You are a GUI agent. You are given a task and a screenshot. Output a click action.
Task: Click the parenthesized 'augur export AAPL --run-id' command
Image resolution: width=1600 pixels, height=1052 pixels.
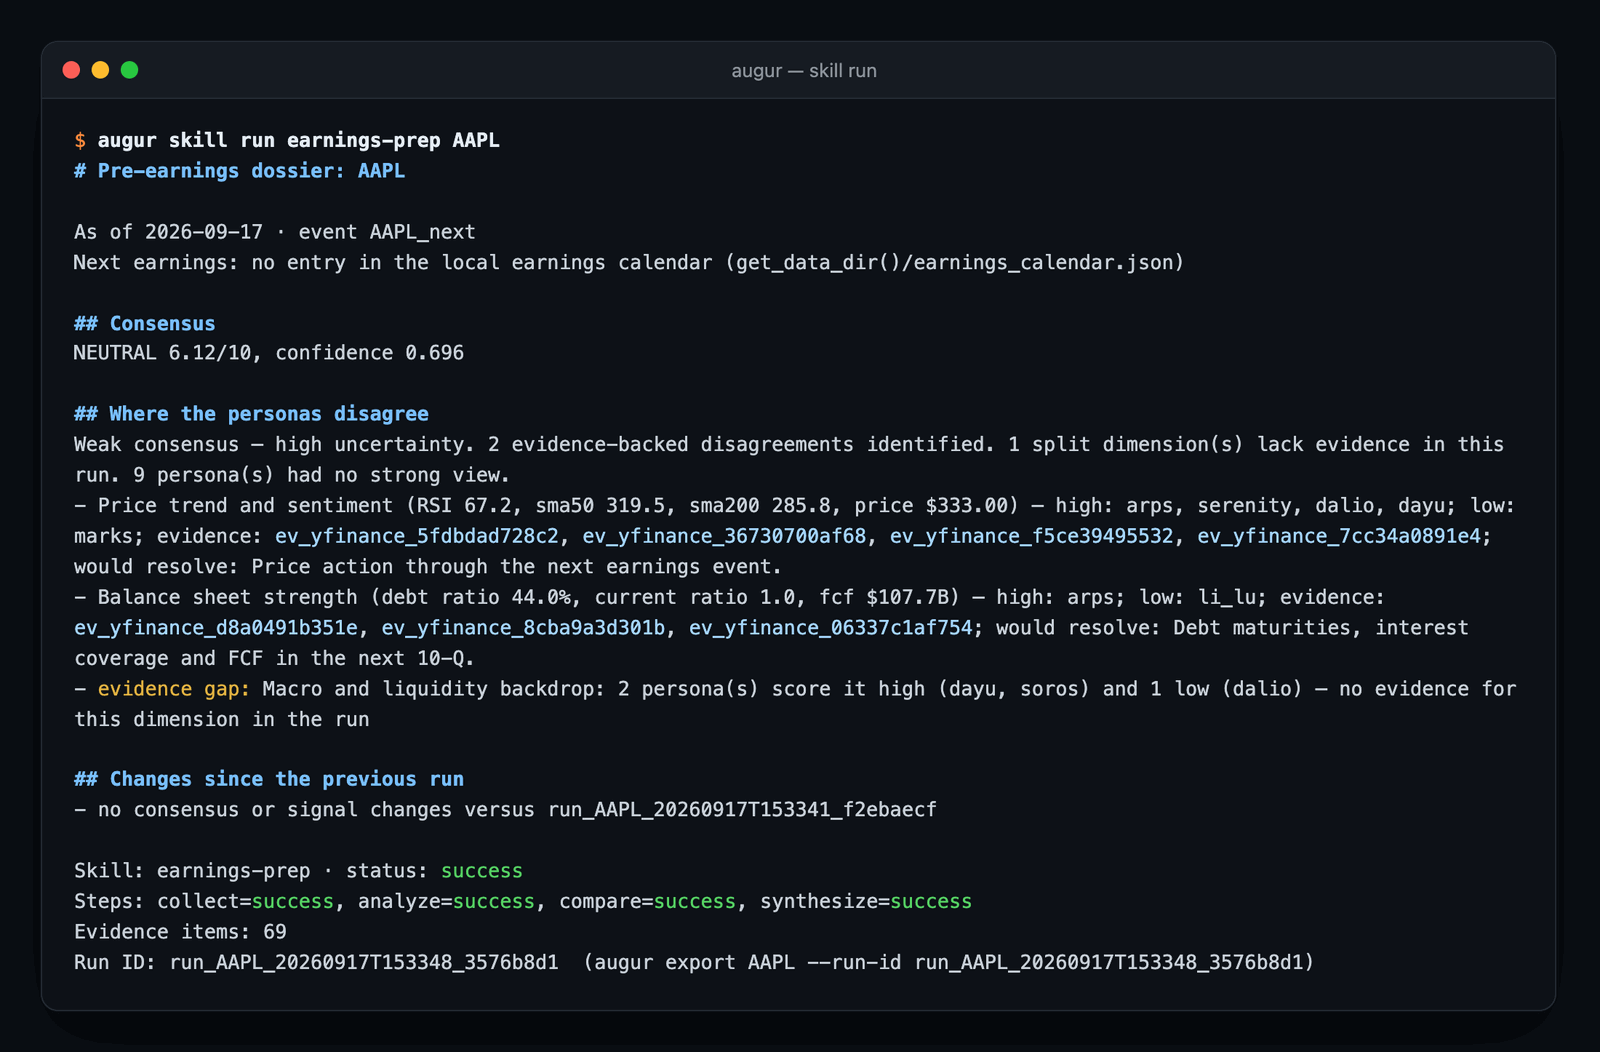948,963
